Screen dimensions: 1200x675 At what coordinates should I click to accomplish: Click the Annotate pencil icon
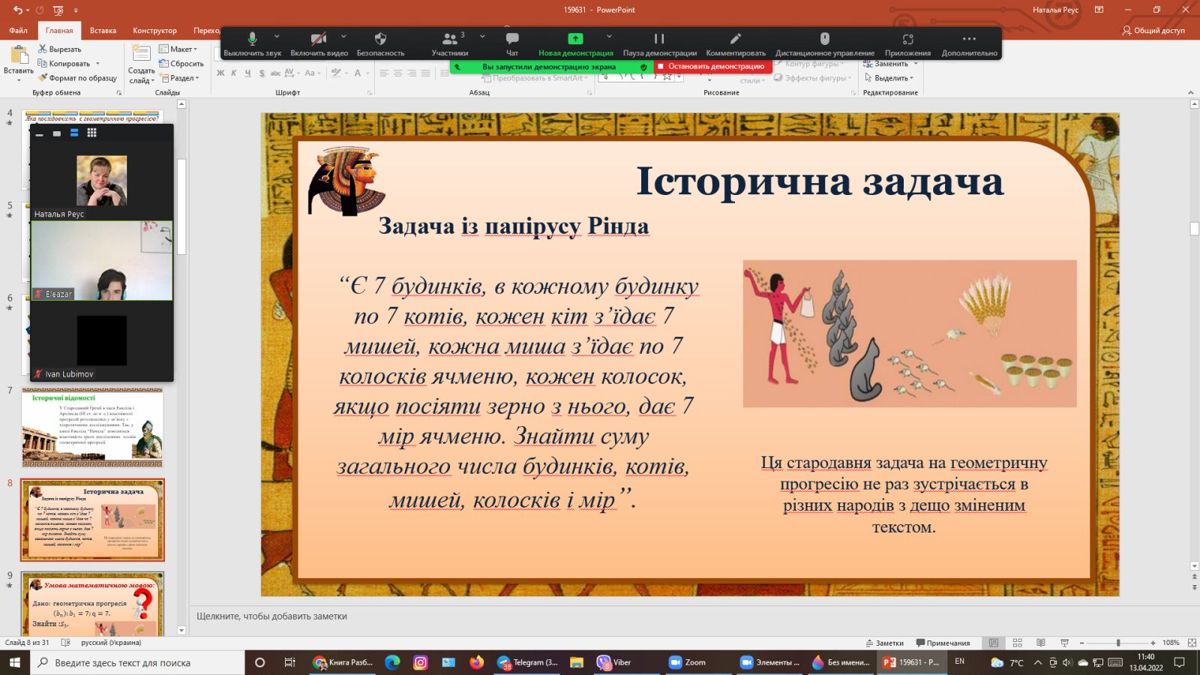[735, 40]
